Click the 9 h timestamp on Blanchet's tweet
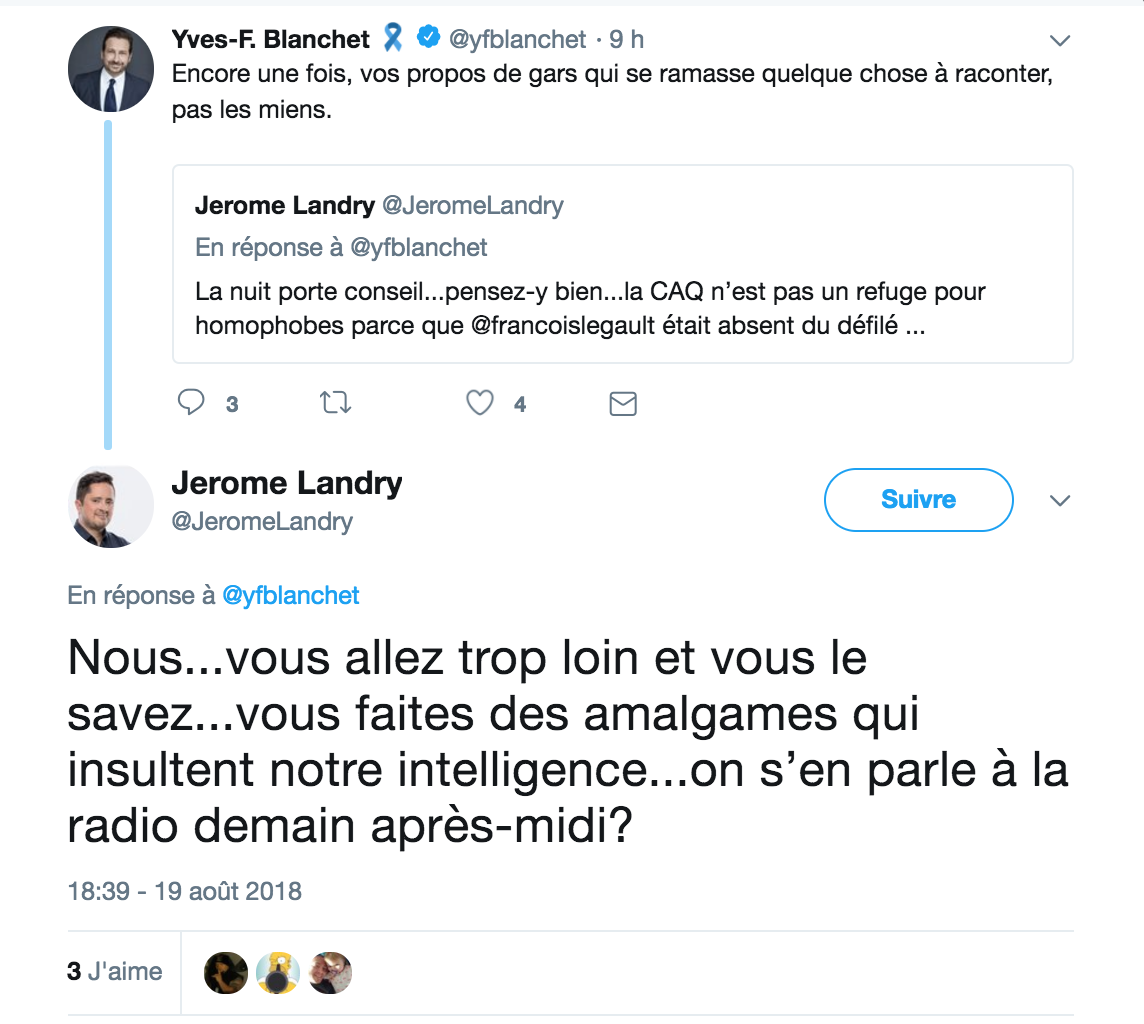Screen dimensions: 1144x1024 click(x=626, y=39)
